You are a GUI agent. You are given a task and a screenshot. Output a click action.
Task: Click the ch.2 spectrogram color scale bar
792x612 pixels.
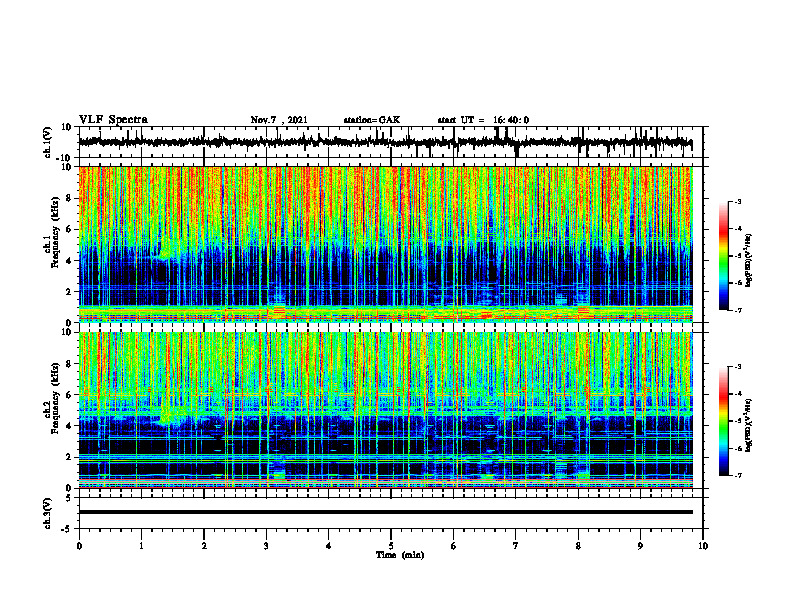724,421
